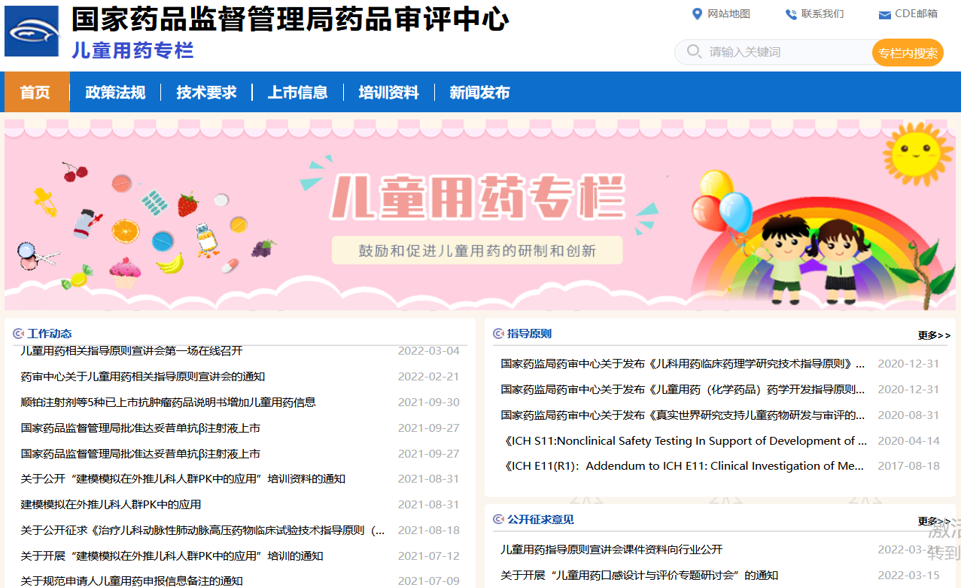Open the ICH S11 Nonclinical Safety Testing link
961x588 pixels.
(686, 441)
